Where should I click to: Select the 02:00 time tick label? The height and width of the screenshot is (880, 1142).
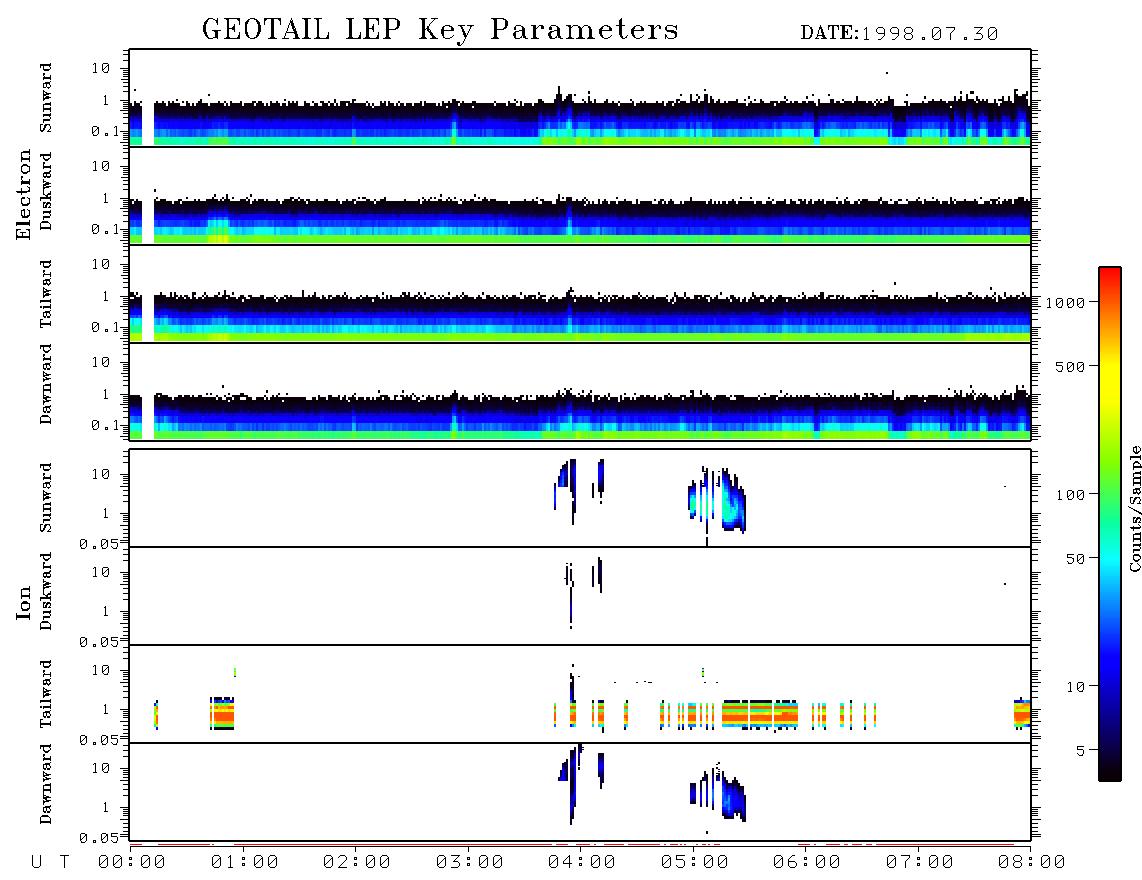click(357, 863)
